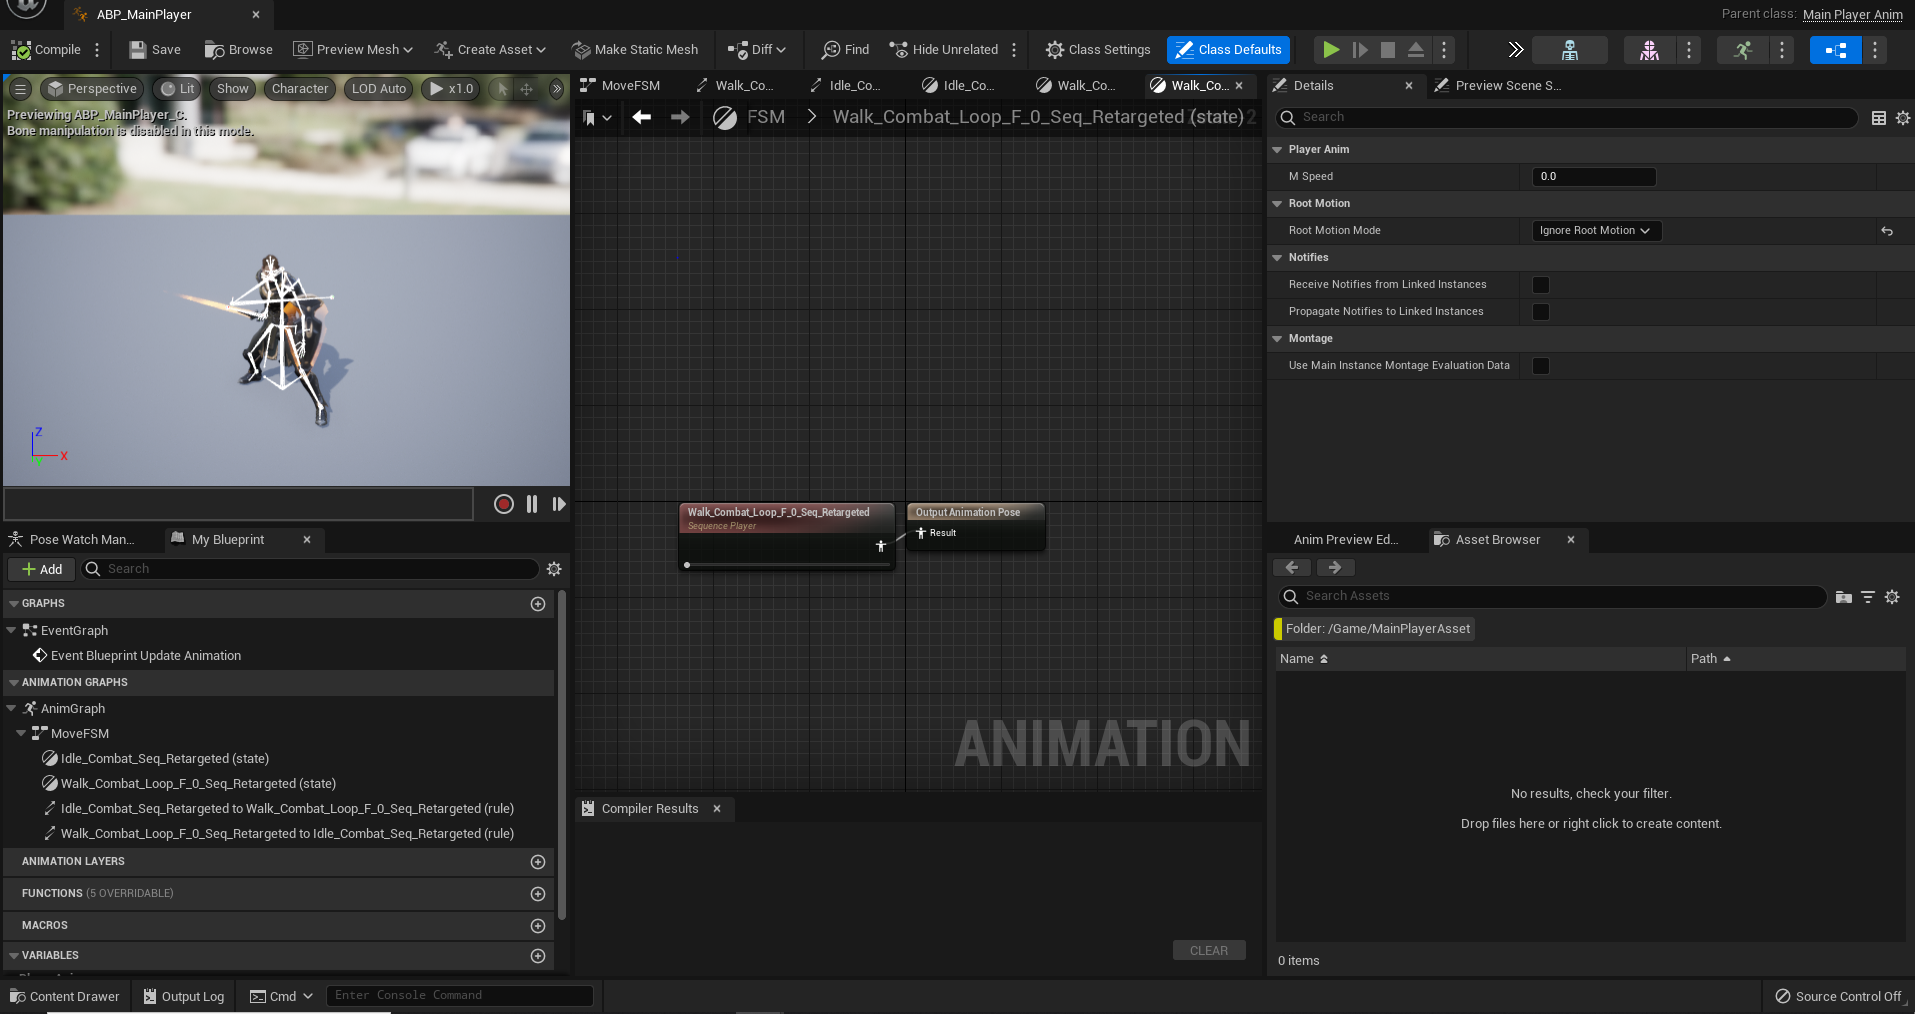Open graph bookmarks dropdown
This screenshot has width=1915, height=1014.
(597, 118)
